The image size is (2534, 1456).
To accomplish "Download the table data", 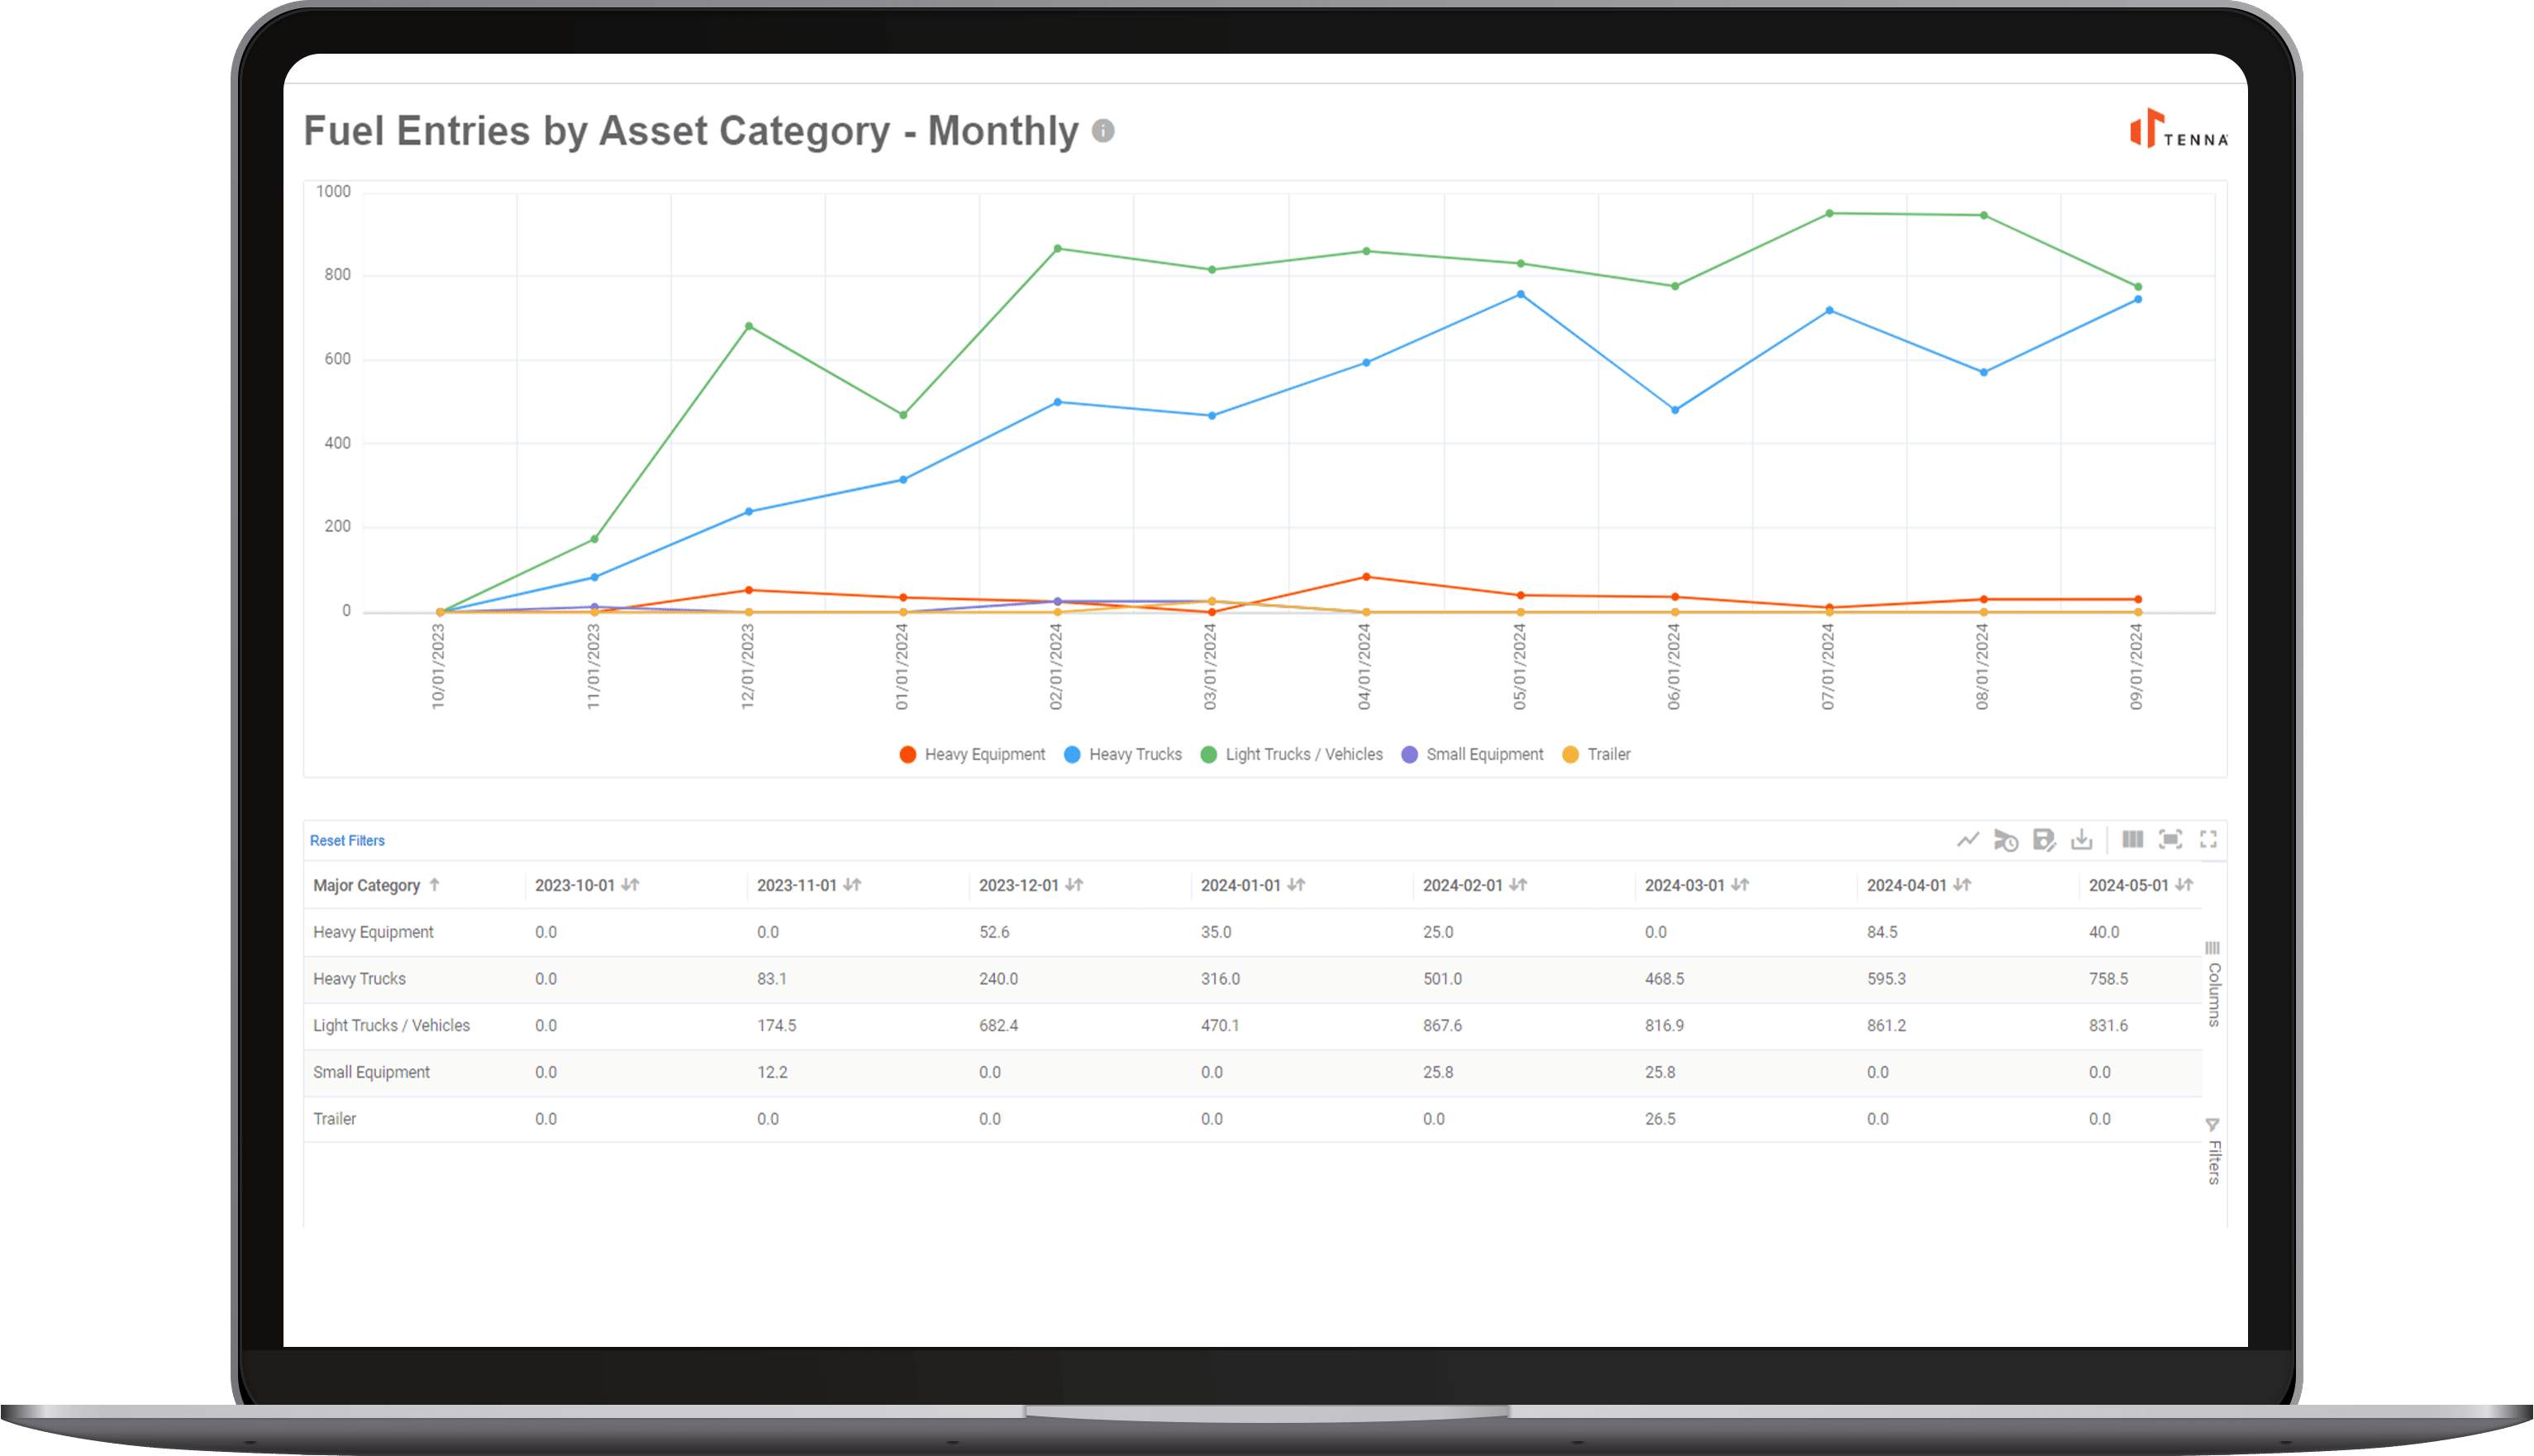I will click(2082, 840).
